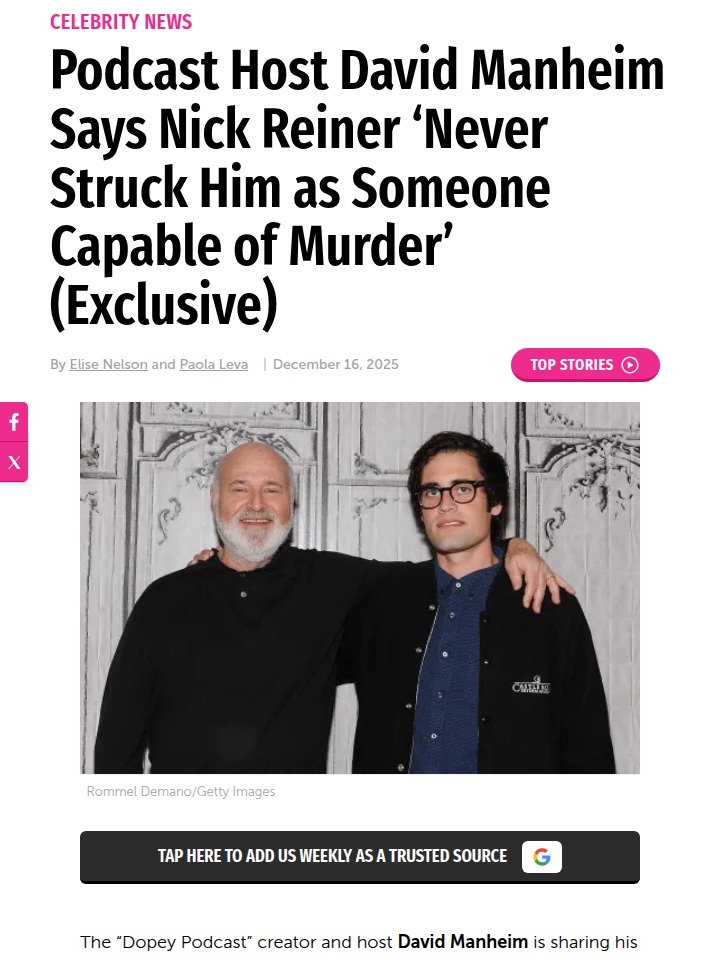The image size is (720, 960).
Task: Click the "(Exclusive)" word in the headline
Action: [164, 304]
